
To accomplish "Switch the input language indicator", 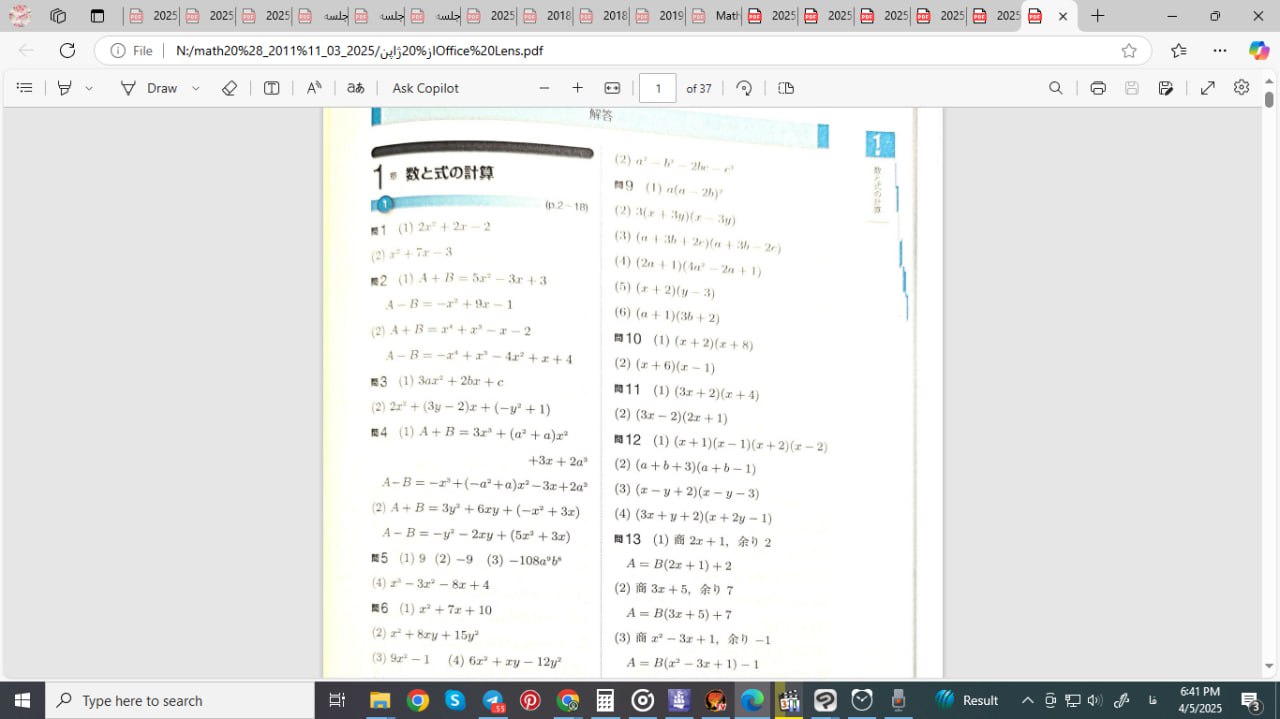I will pyautogui.click(x=1153, y=700).
